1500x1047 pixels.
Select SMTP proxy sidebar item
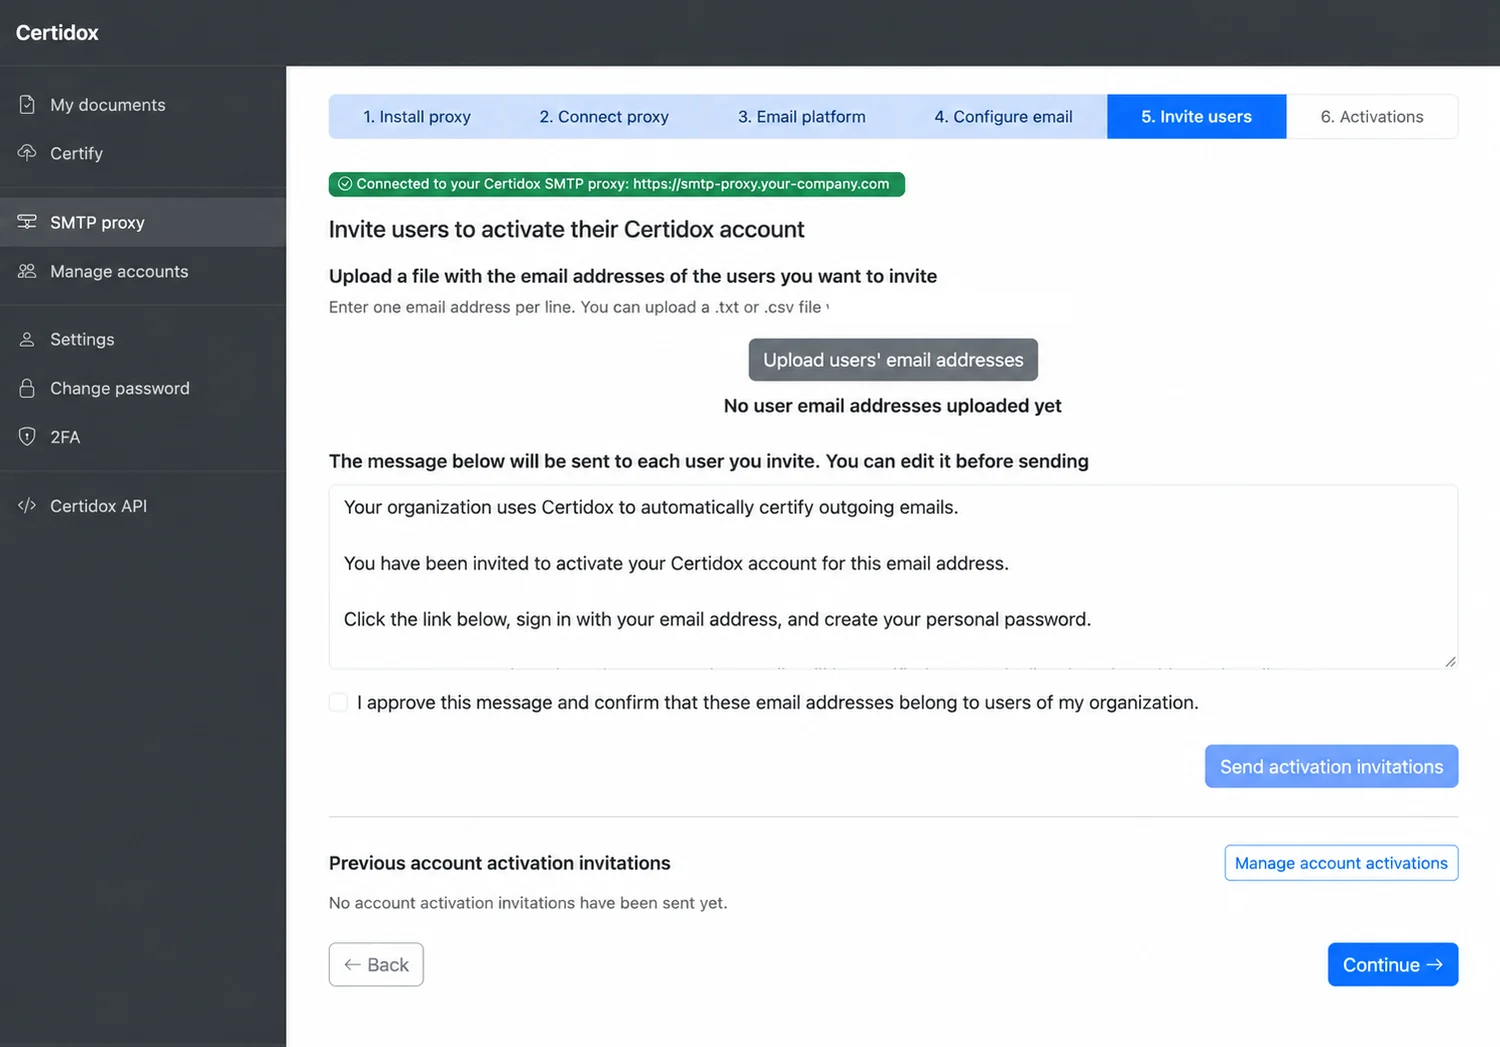click(x=143, y=222)
